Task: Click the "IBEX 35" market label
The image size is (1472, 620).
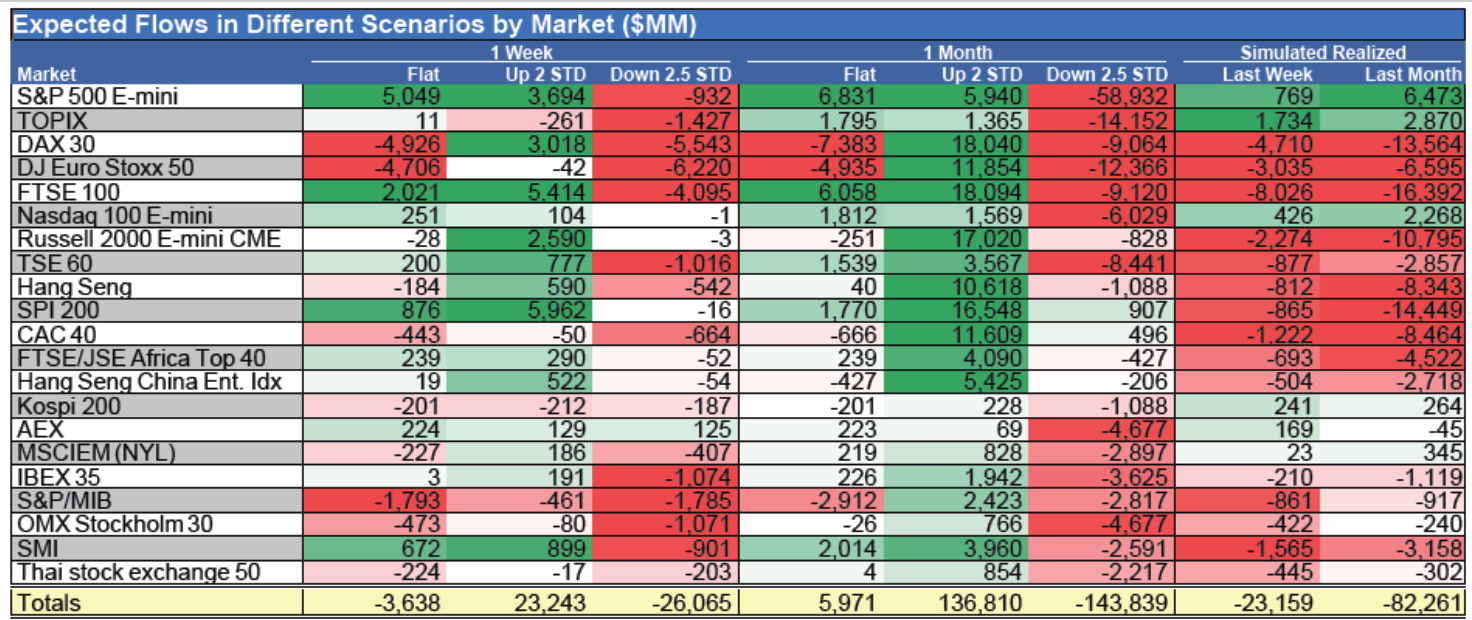Action: coord(59,477)
